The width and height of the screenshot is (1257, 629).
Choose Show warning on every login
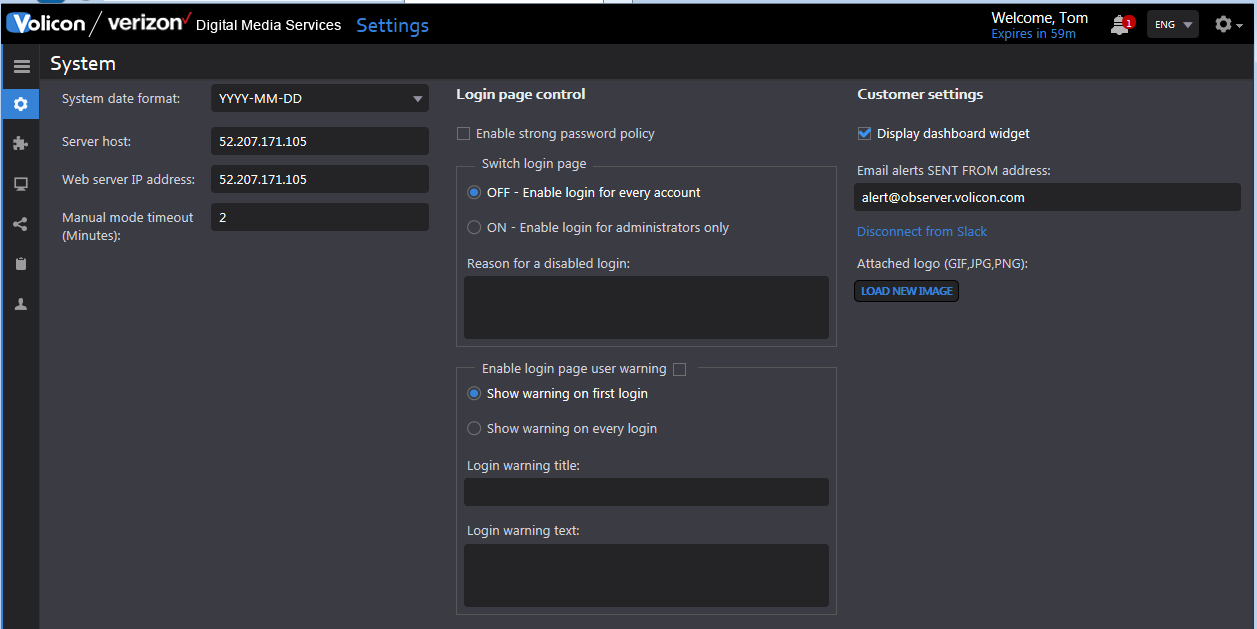(474, 428)
